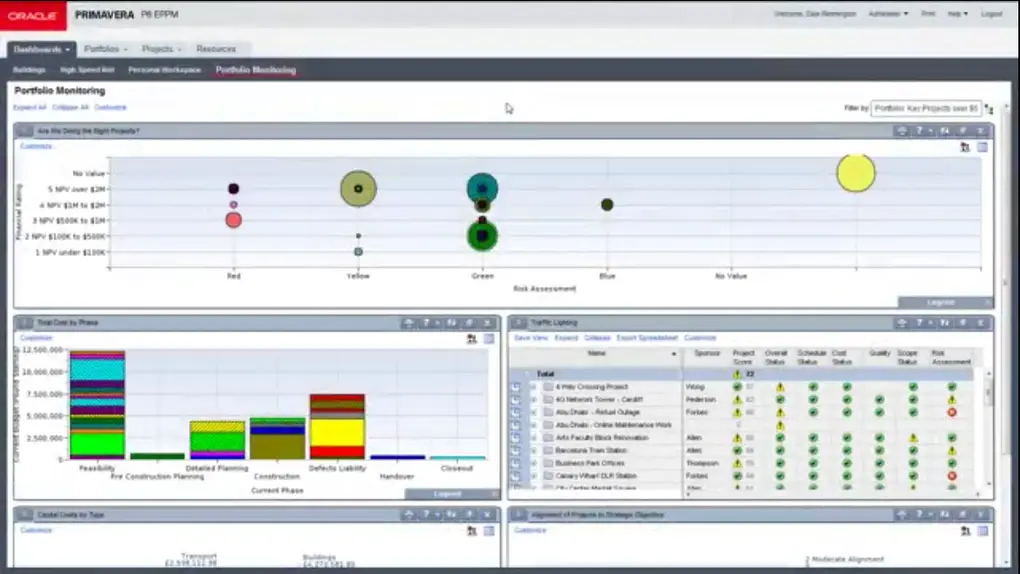Click the chart view icon in Total Cost by Phase
Image resolution: width=1020 pixels, height=574 pixels.
click(x=472, y=338)
